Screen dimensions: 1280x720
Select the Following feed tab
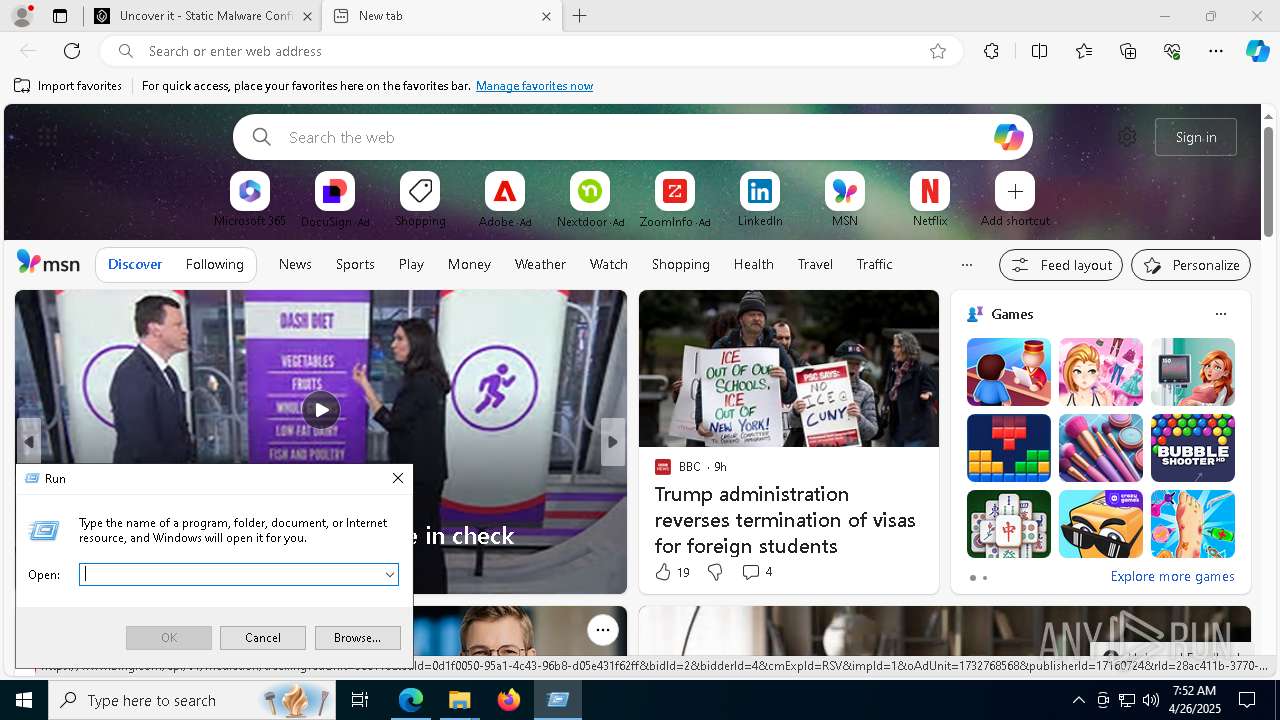click(215, 264)
